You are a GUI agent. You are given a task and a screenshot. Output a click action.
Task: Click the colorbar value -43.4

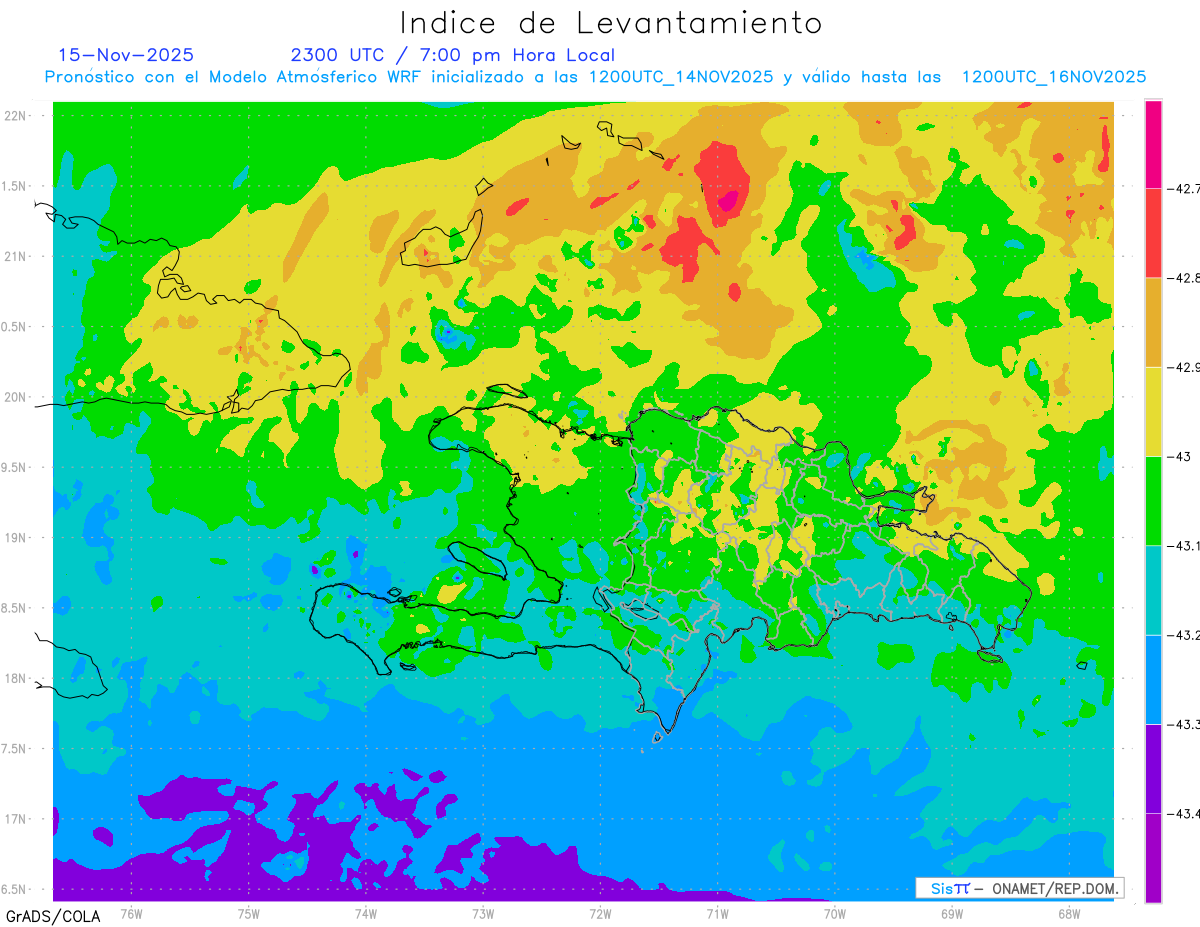click(1183, 813)
